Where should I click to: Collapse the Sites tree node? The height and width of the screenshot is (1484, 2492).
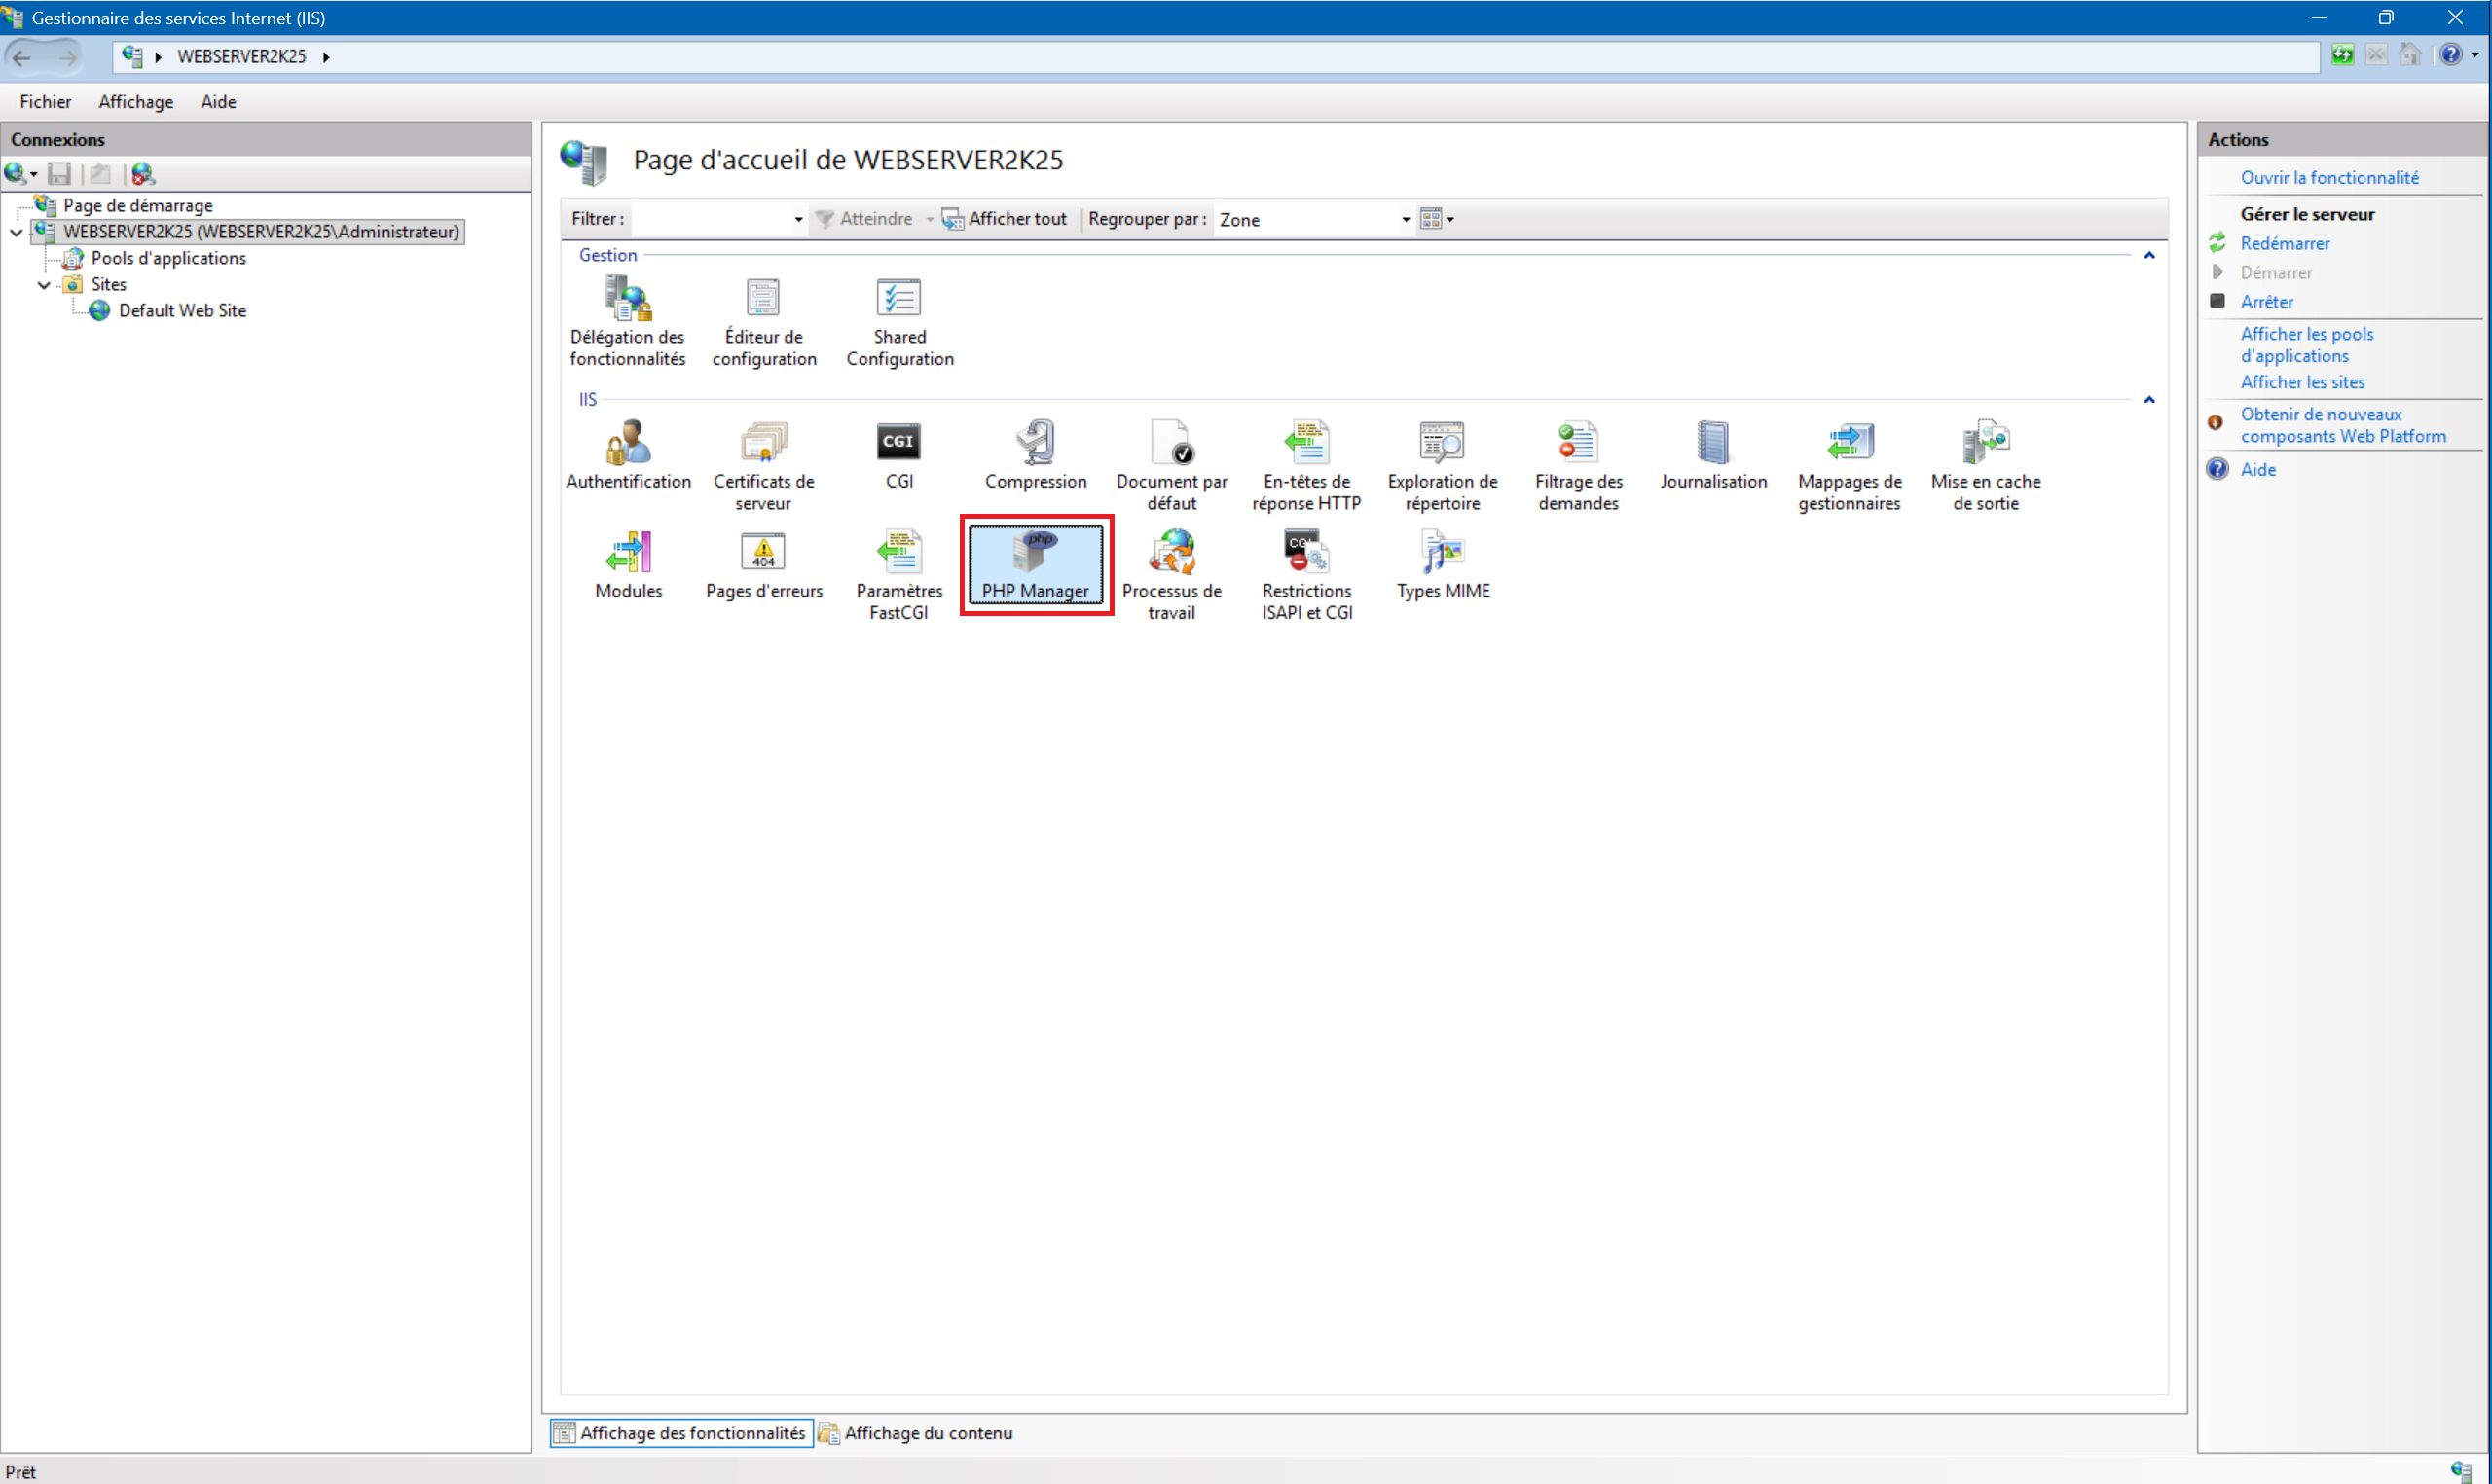point(44,285)
